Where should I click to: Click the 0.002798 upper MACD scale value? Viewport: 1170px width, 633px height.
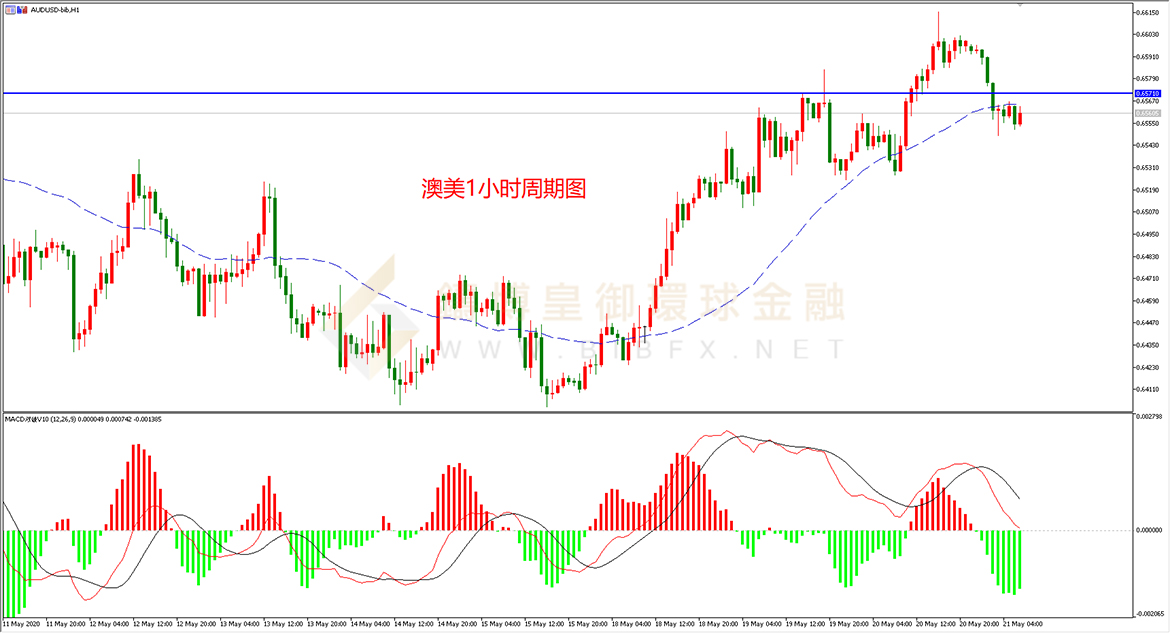click(x=1148, y=416)
